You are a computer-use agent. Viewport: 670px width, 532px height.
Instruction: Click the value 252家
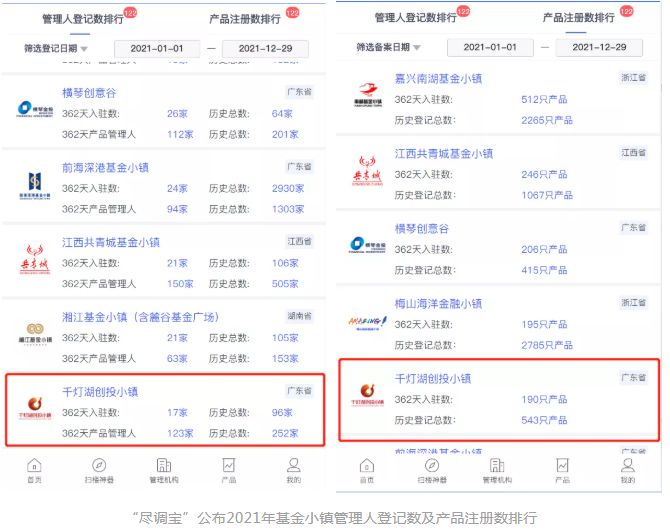(285, 433)
